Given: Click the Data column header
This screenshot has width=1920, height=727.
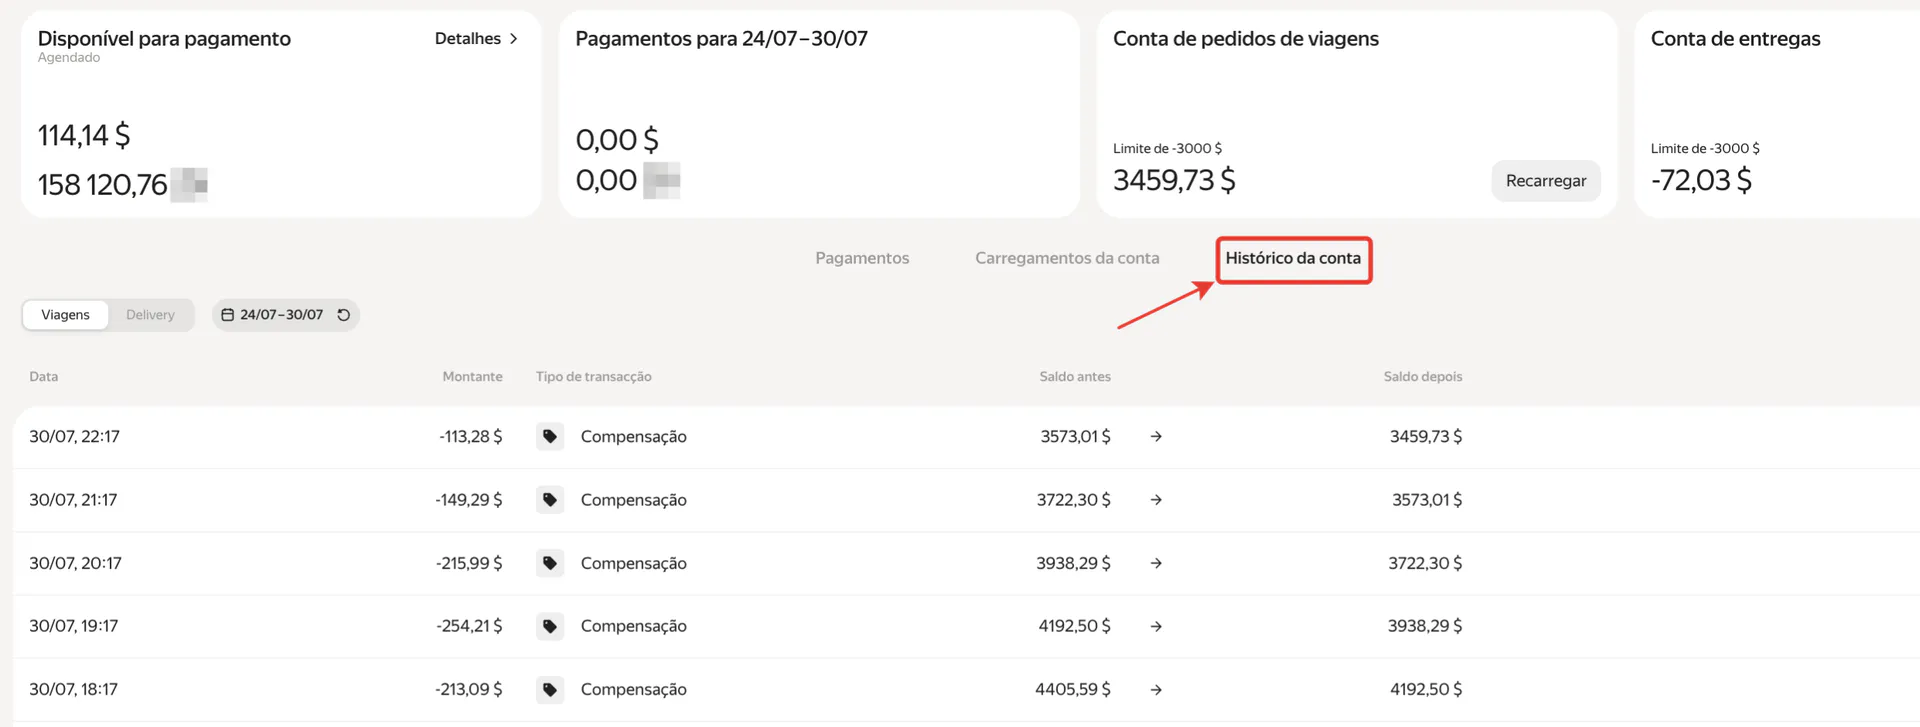Looking at the screenshot, I should tap(44, 377).
